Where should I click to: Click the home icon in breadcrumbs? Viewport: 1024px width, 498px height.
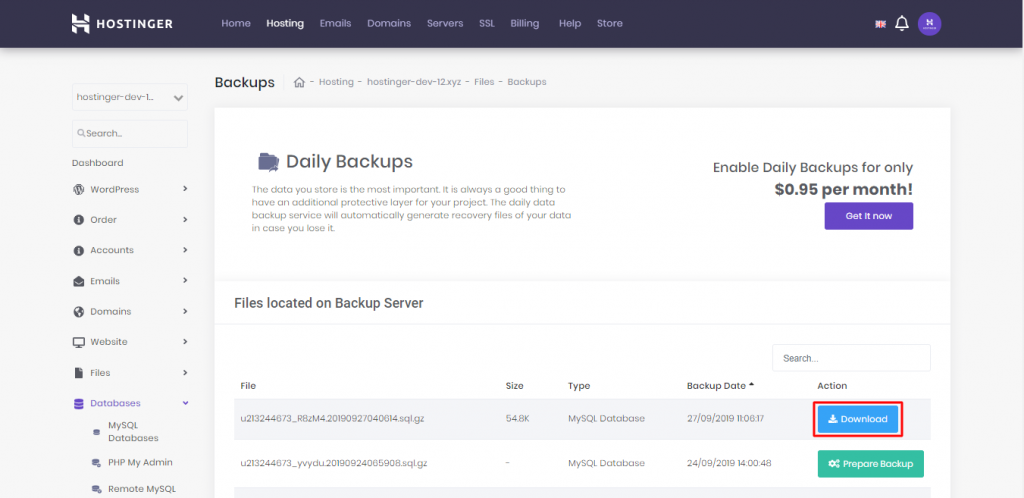tap(299, 82)
